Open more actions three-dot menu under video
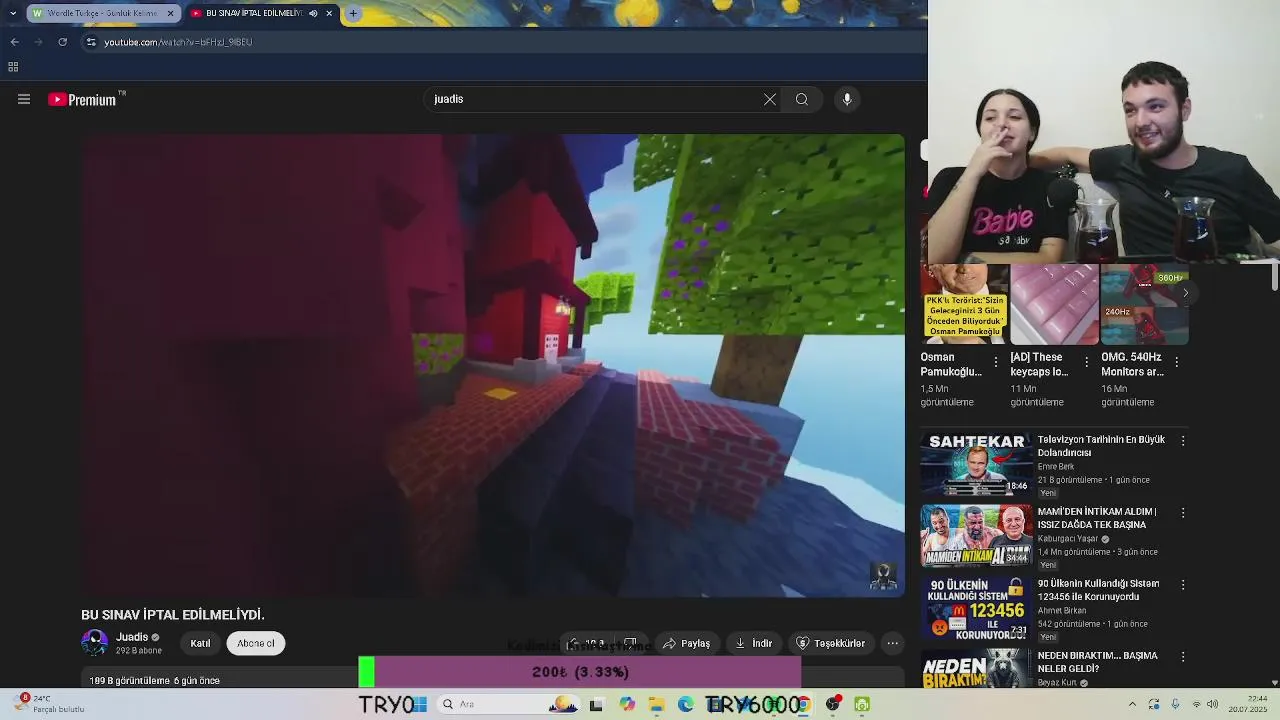The height and width of the screenshot is (720, 1280). (x=893, y=643)
